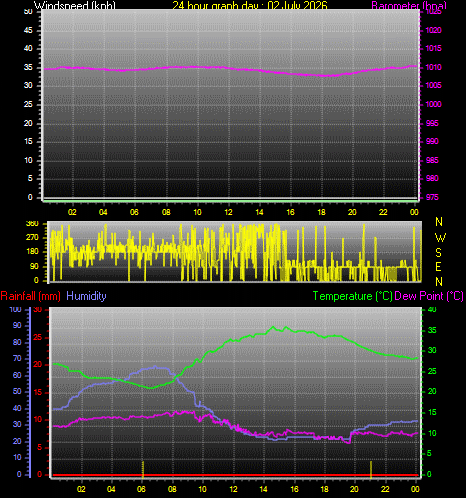Click the '24 hour graph day : 02 July 2026' title
This screenshot has width=466, height=498.
[250, 5]
